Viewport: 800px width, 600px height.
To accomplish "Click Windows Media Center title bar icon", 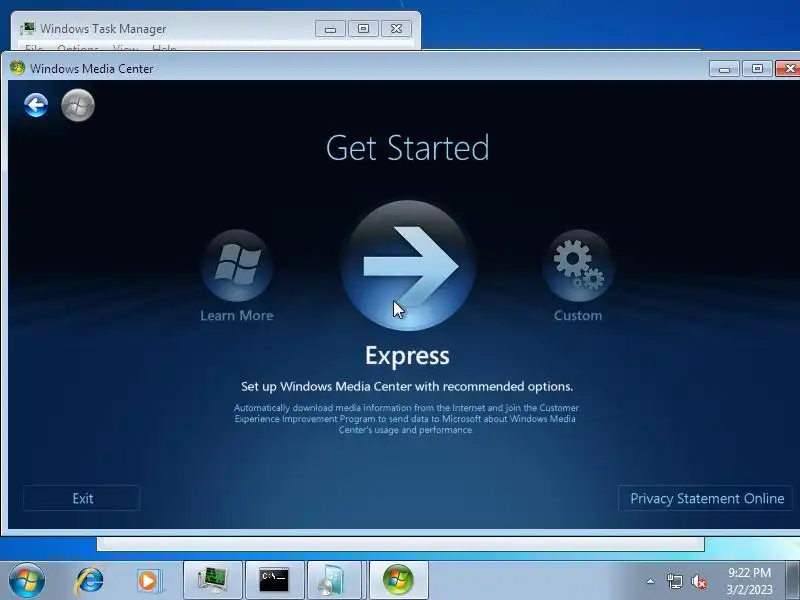I will (17, 68).
